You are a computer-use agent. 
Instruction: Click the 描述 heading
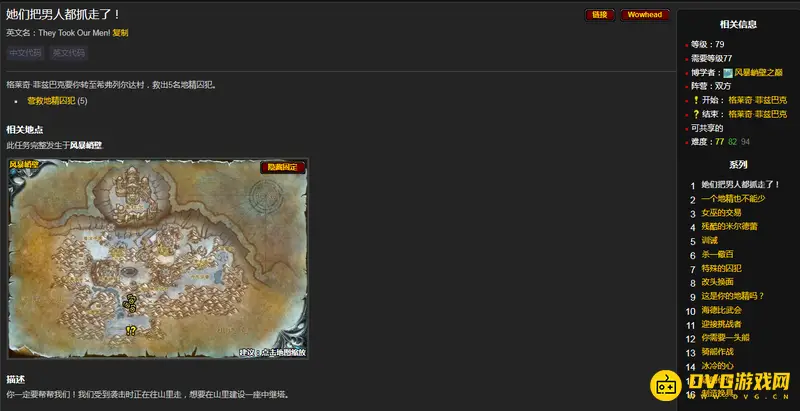coord(16,379)
